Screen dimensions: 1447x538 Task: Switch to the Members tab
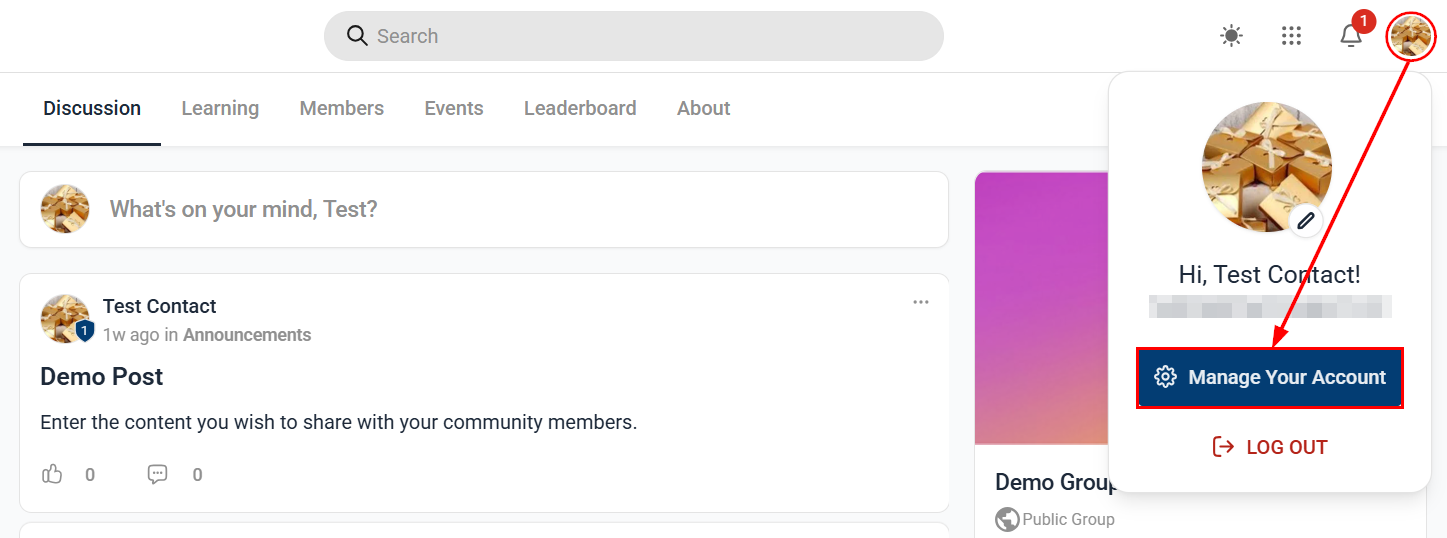coord(342,108)
